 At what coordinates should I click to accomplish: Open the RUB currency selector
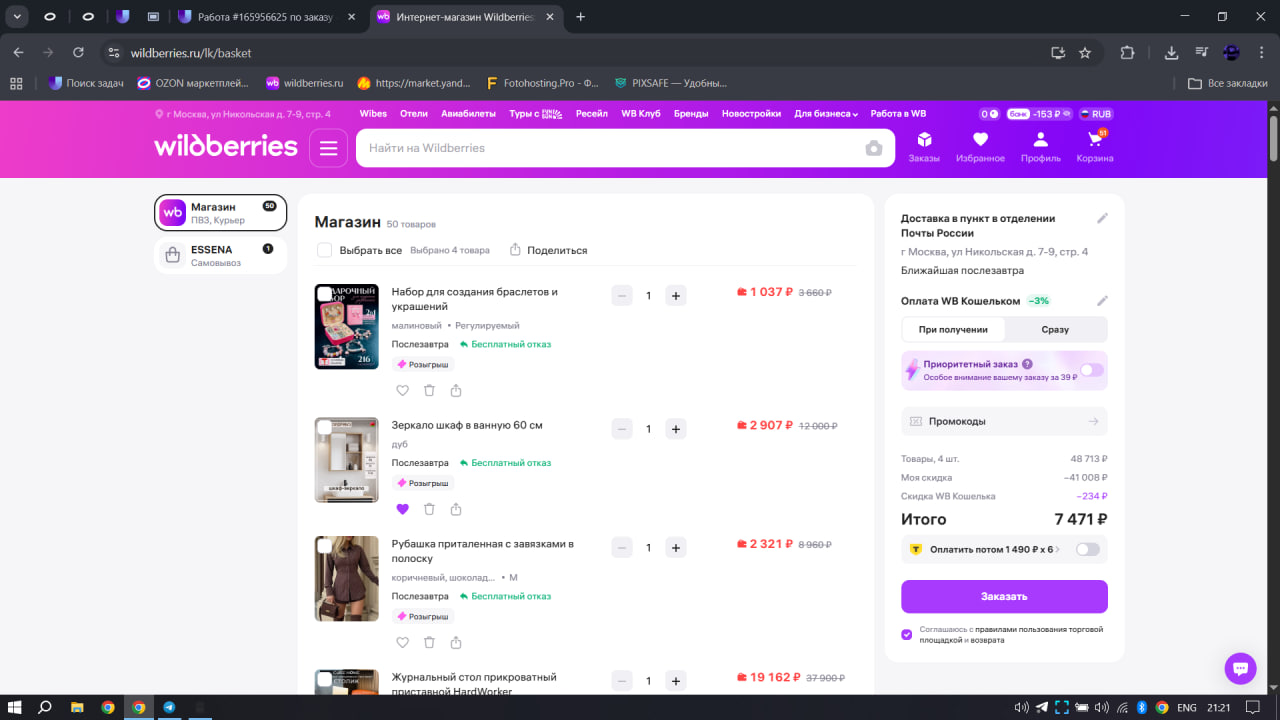point(1095,114)
